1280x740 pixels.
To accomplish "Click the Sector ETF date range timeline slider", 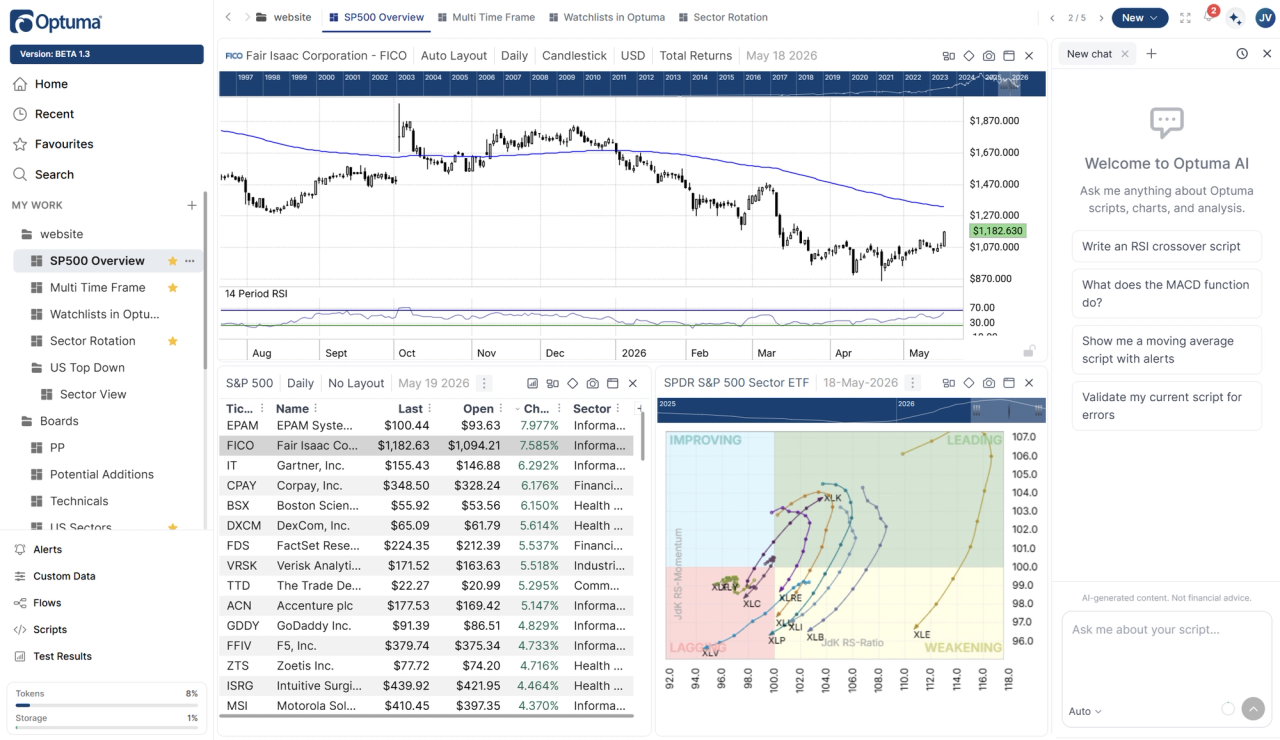I will tap(1007, 410).
